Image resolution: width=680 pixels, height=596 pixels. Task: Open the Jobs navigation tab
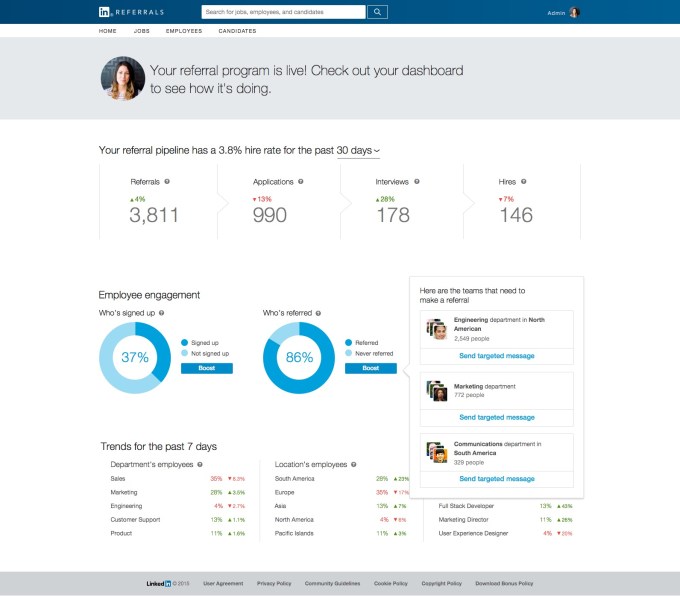pos(142,31)
